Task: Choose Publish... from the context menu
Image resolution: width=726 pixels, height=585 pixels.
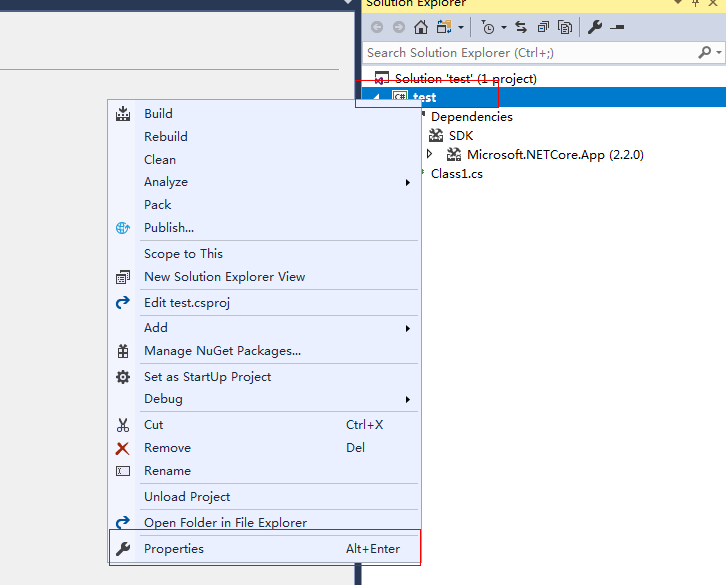Action: click(264, 228)
